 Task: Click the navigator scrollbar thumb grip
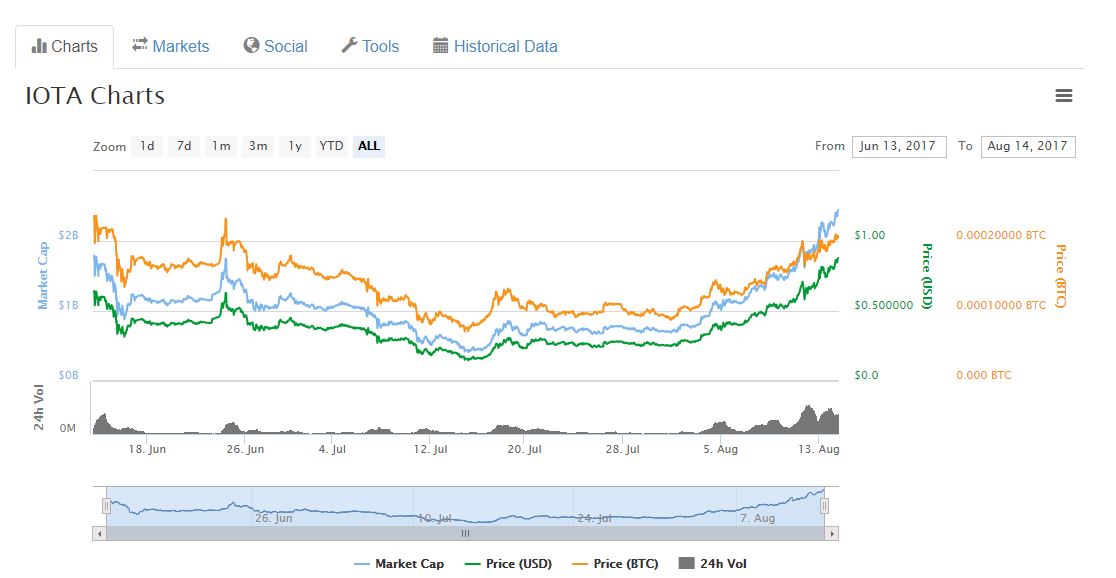[465, 533]
